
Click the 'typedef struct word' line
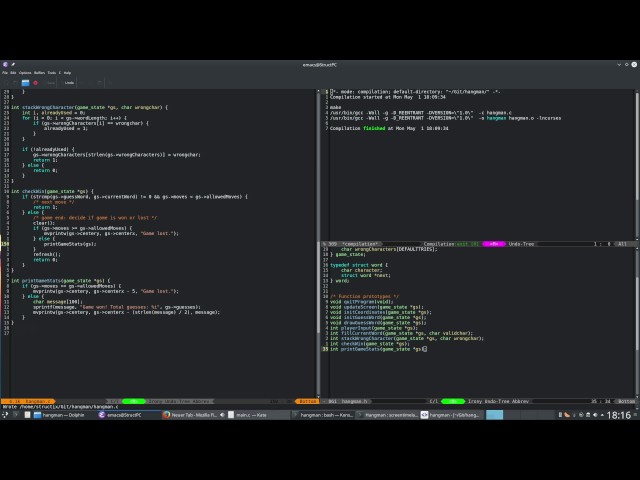(x=359, y=265)
